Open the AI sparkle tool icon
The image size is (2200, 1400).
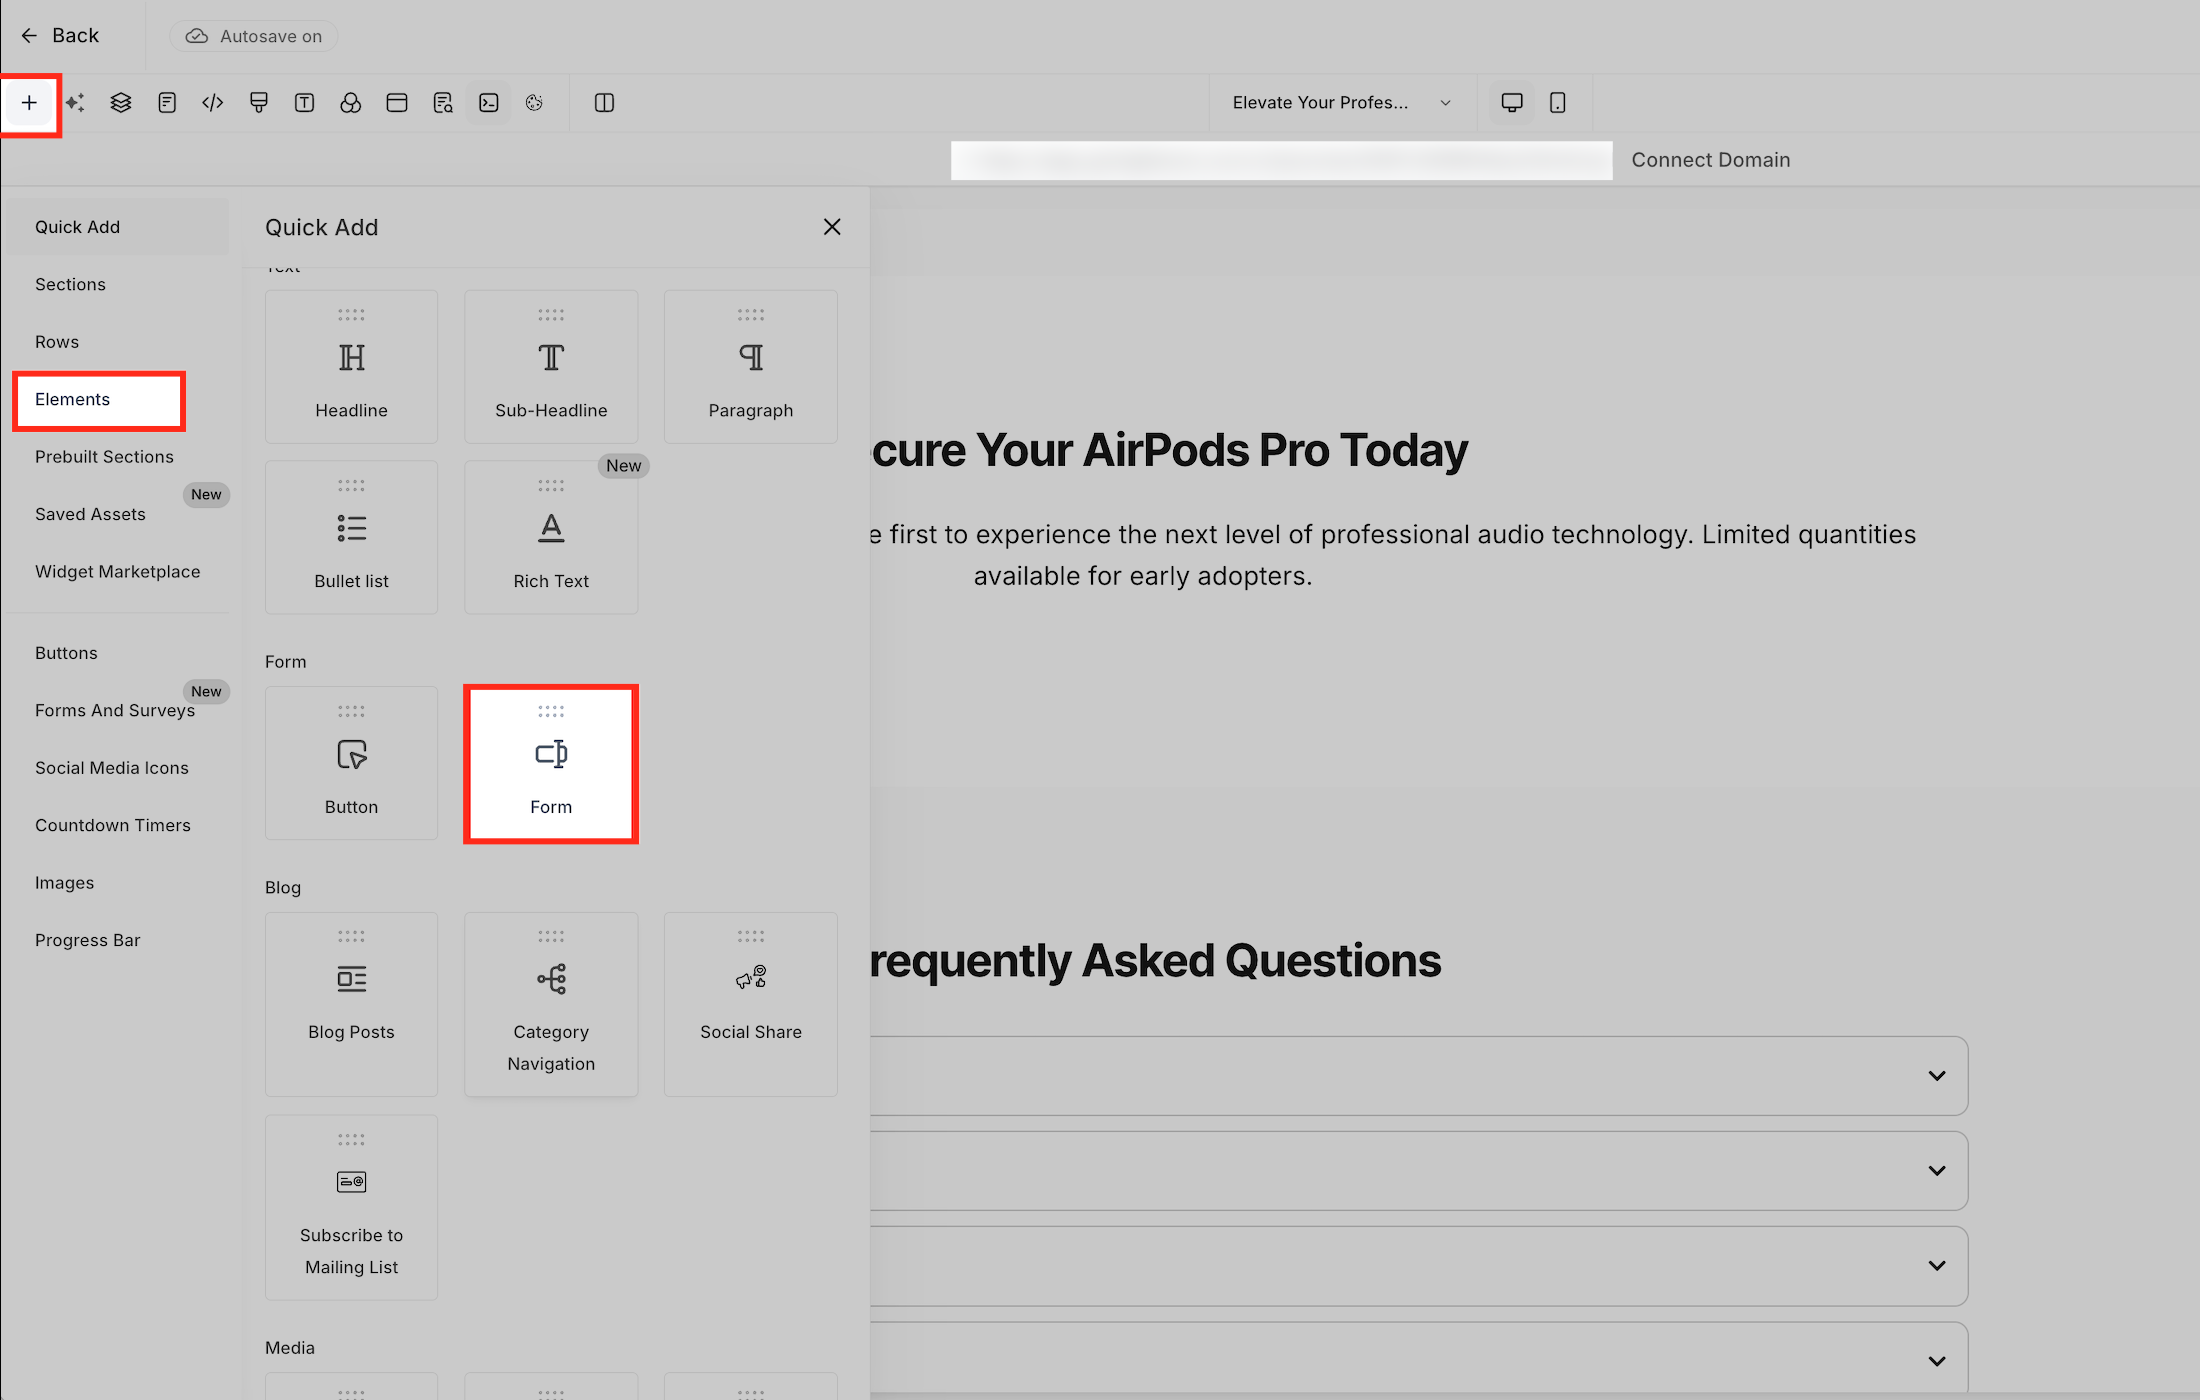point(75,103)
